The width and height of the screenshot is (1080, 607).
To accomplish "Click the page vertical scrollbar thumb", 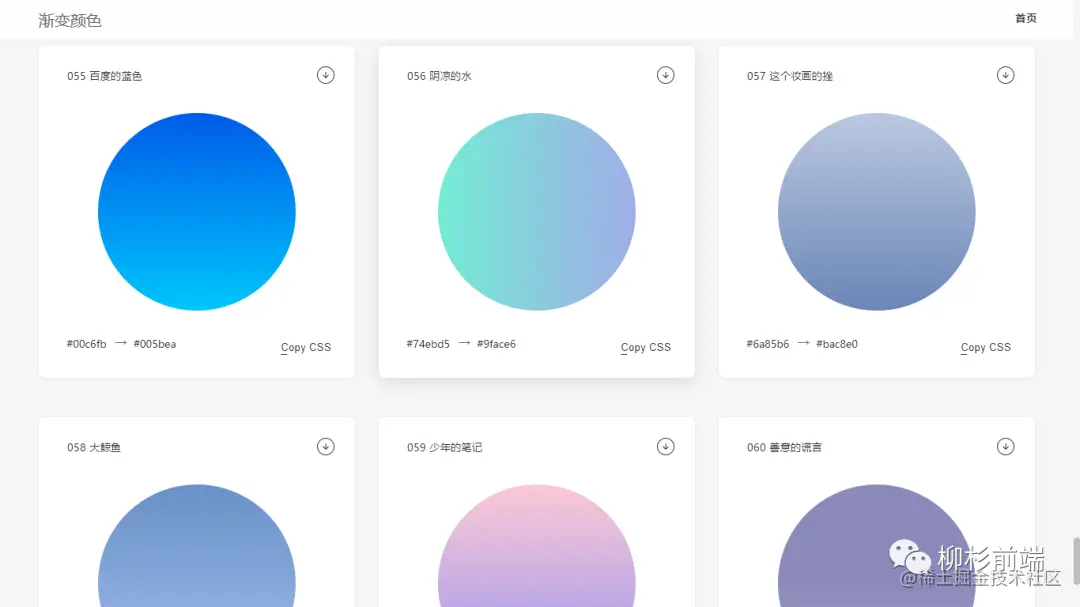I will (1077, 561).
